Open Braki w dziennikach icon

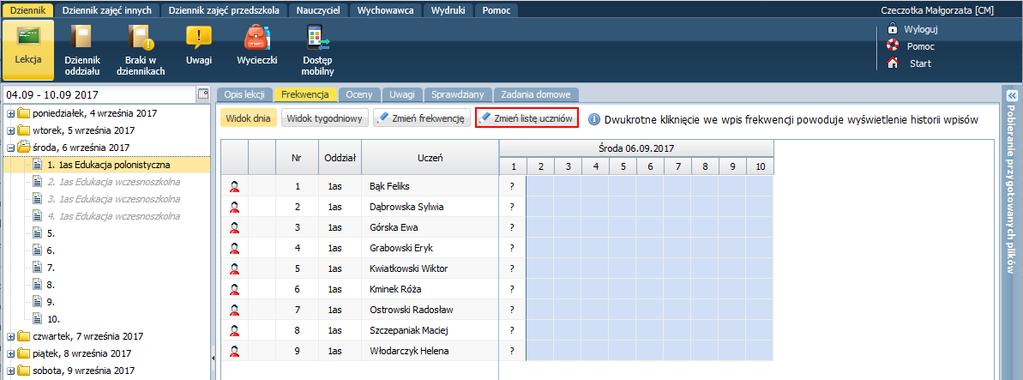pos(140,38)
